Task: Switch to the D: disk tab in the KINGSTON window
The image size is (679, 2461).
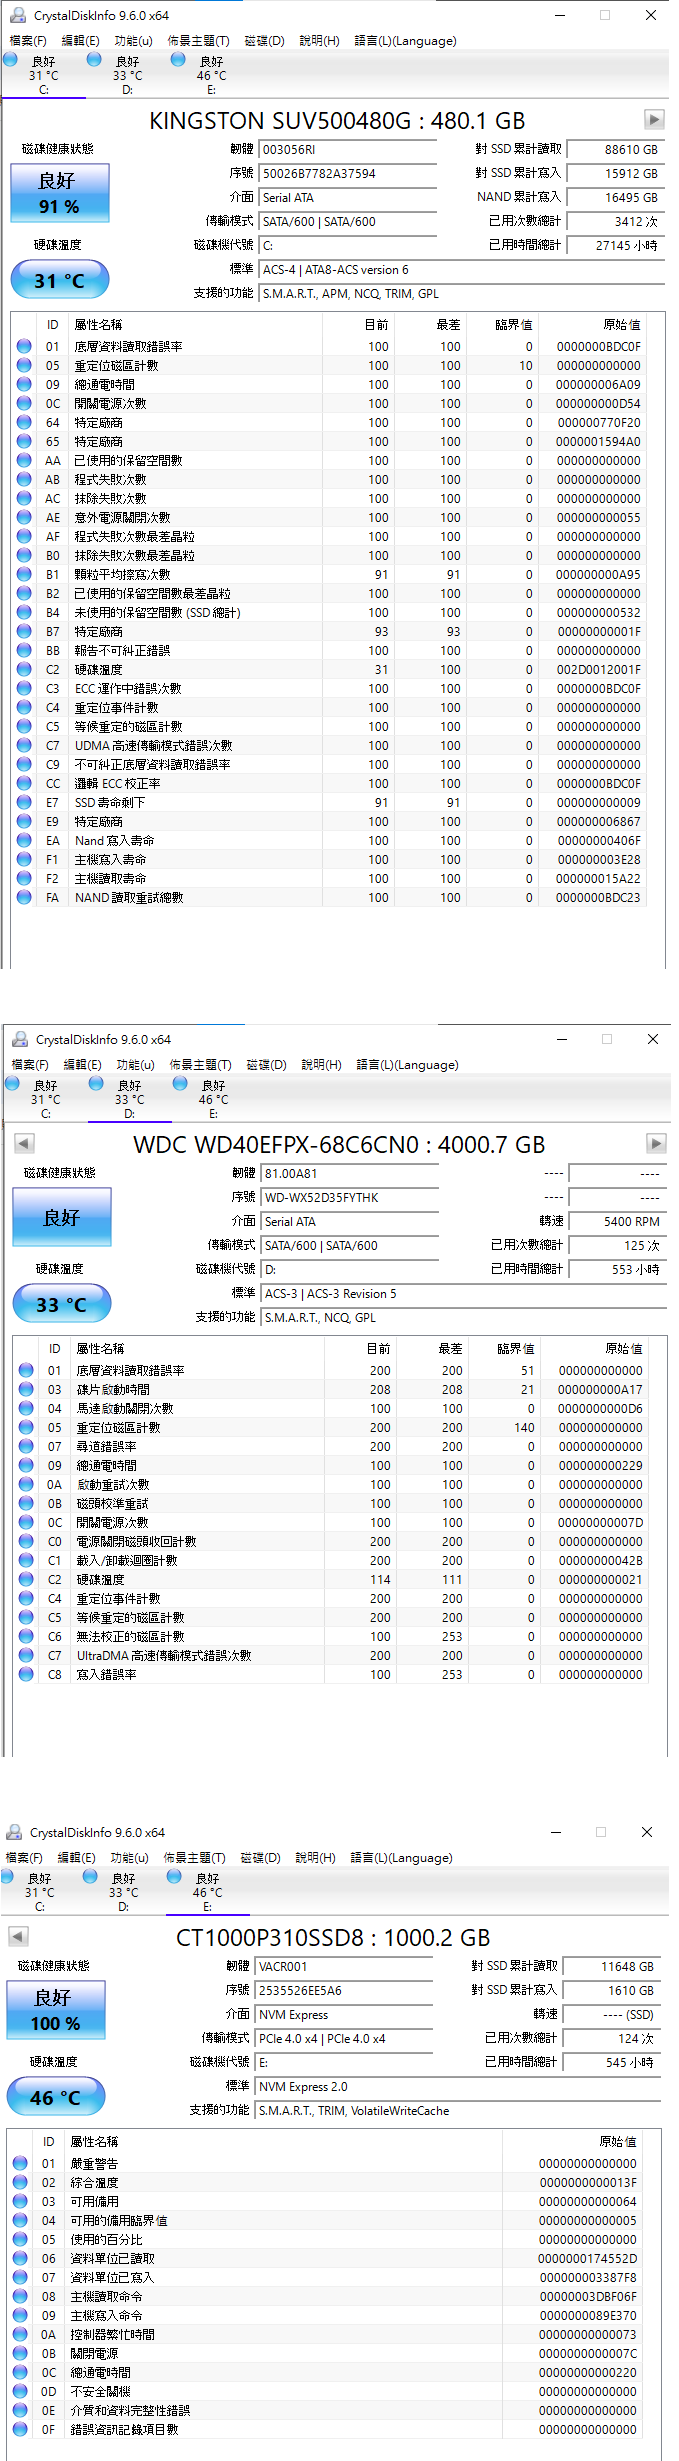Action: 127,75
